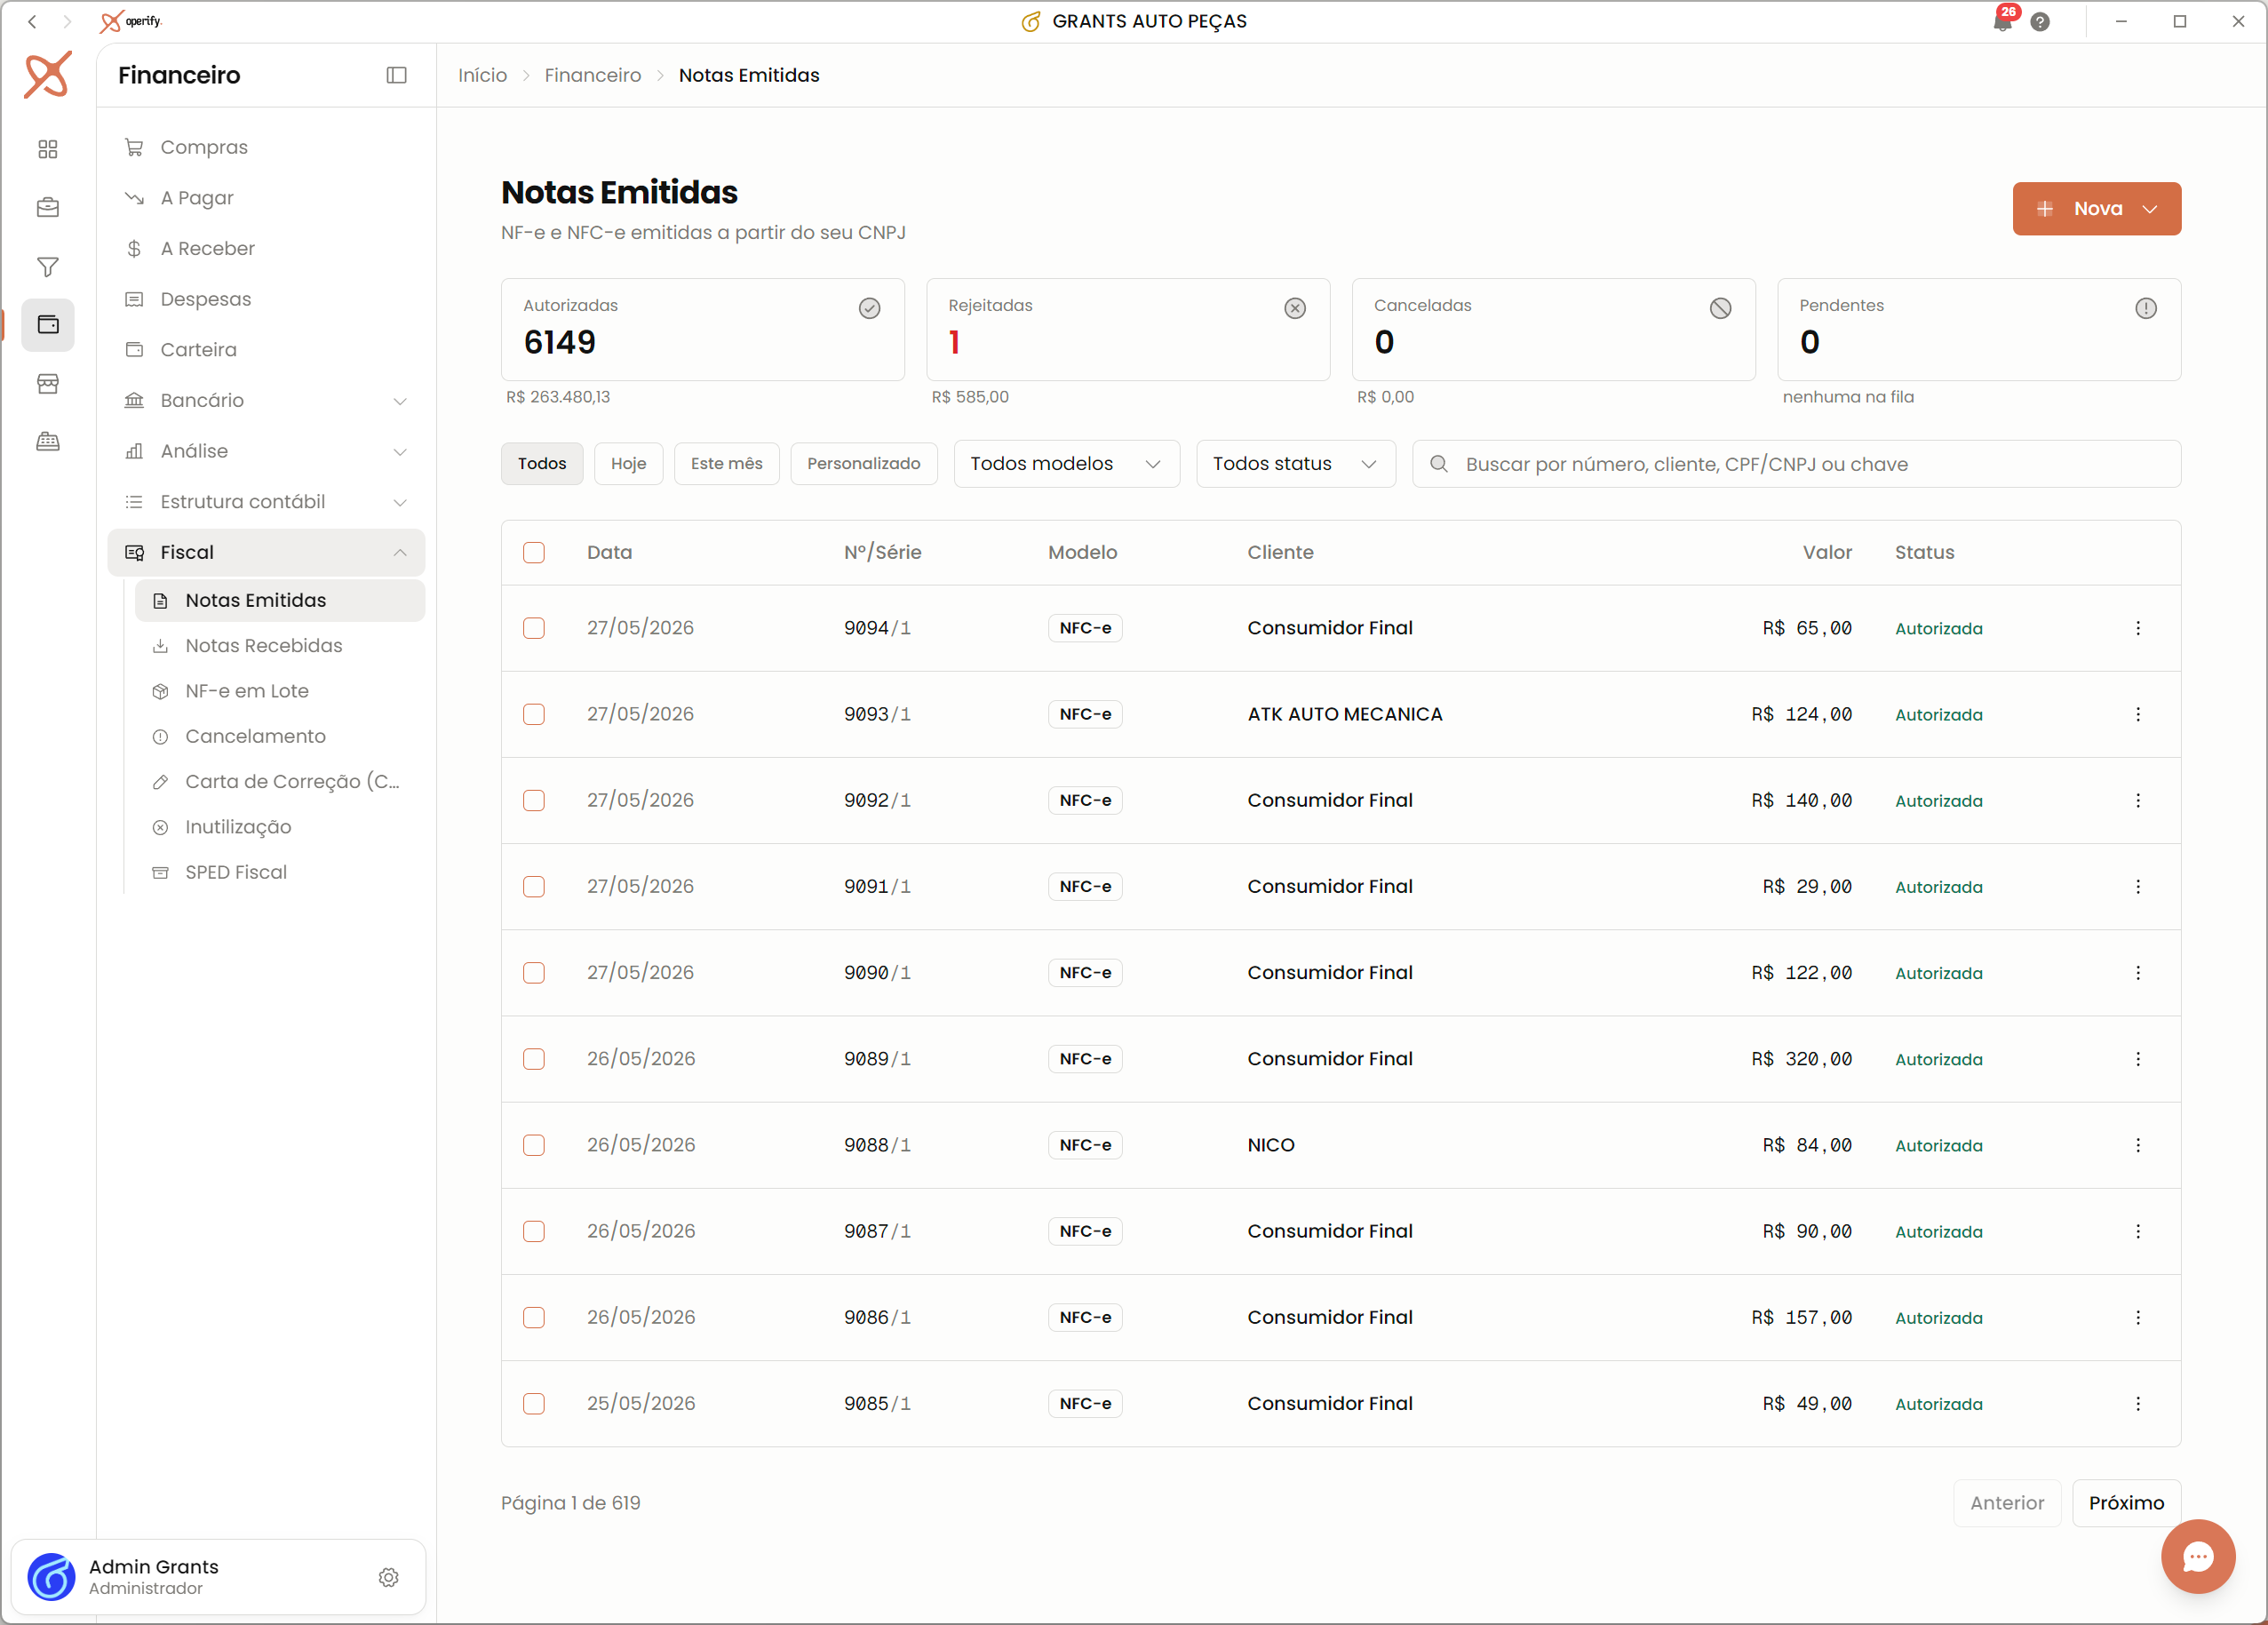Screen dimensions: 2268x1625
Task: Open Inutilização under Fiscal
Action: point(280,827)
